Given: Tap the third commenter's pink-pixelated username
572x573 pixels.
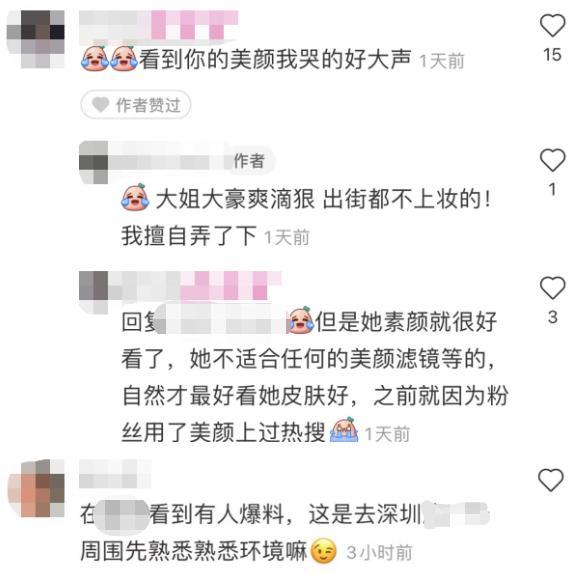Looking at the screenshot, I should (181, 286).
